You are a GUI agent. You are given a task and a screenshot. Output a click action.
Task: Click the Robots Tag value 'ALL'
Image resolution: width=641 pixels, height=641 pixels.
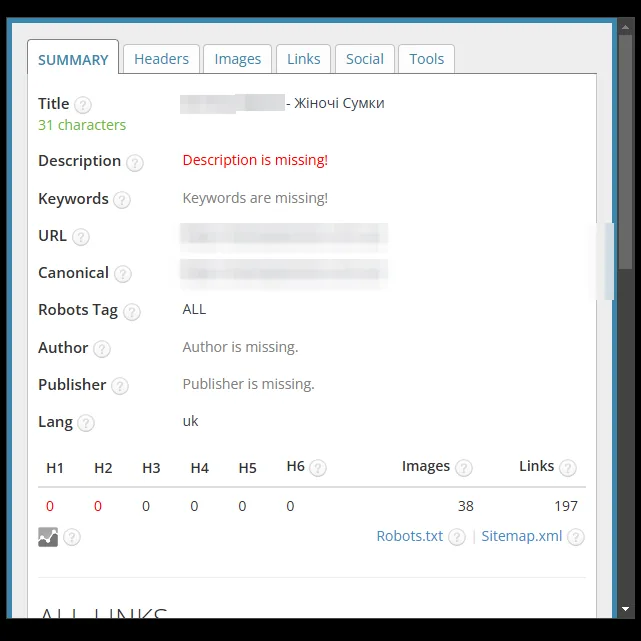pyautogui.click(x=194, y=309)
